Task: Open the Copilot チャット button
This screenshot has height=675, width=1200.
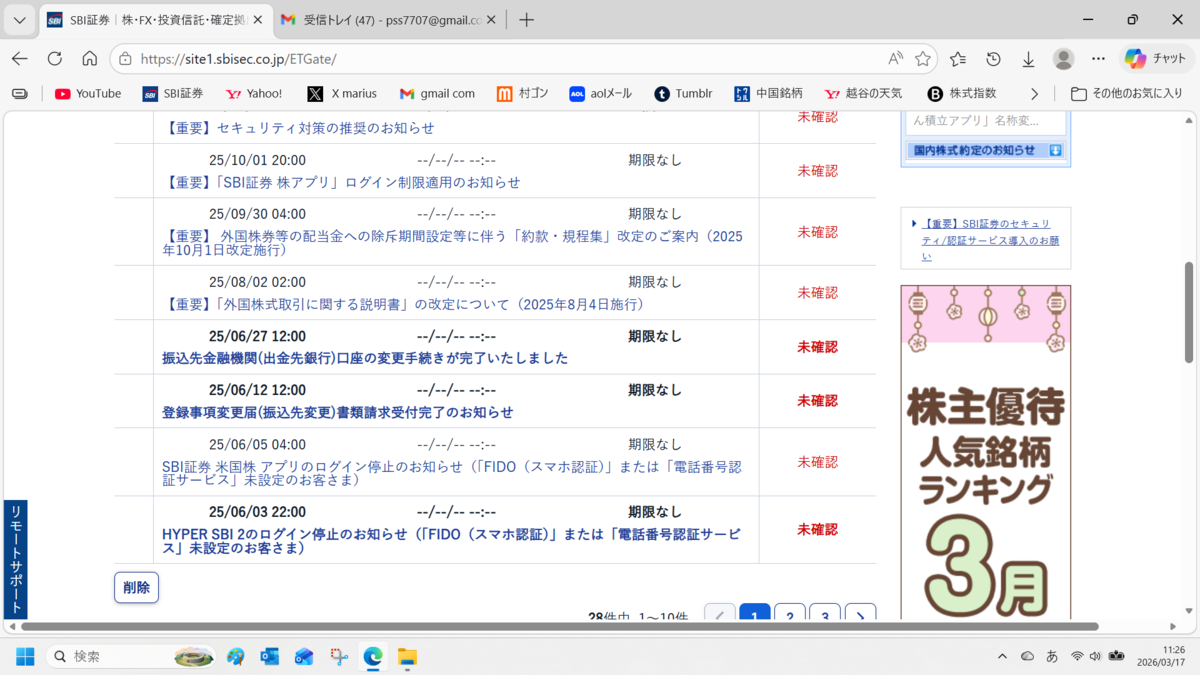Action: click(x=1156, y=59)
